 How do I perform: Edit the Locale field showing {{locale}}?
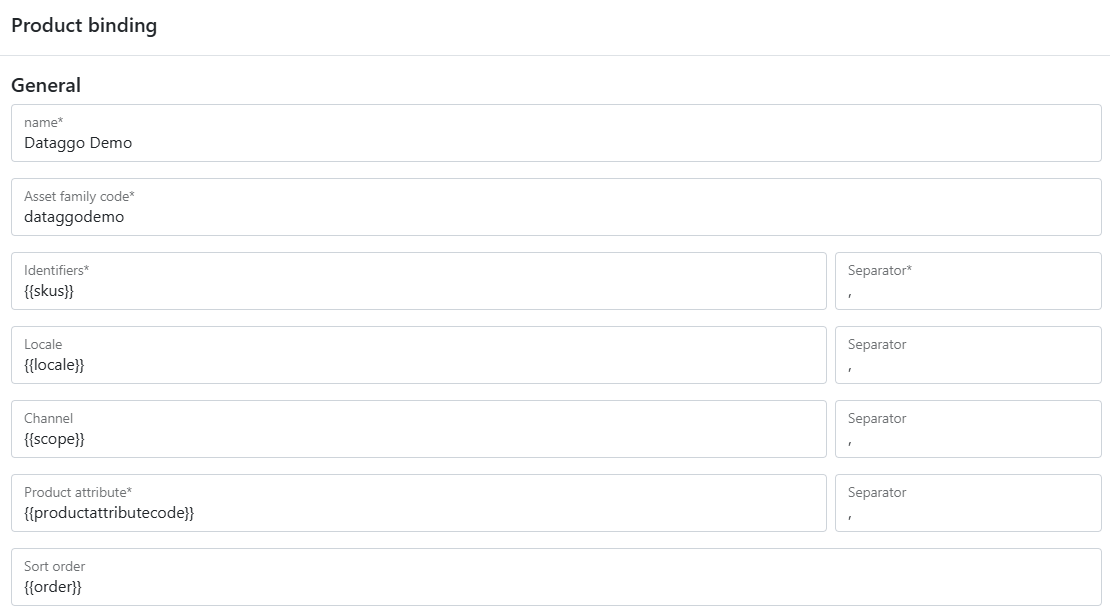pos(418,365)
